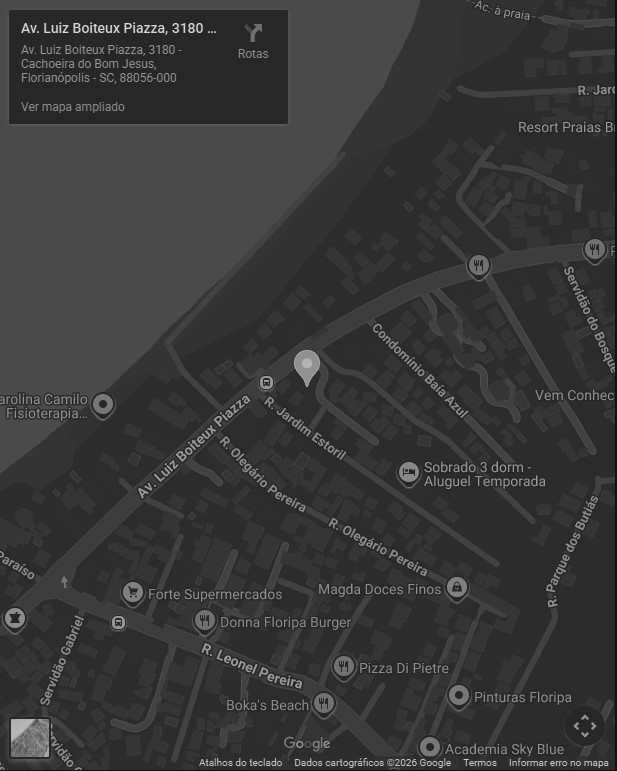Click the Carolina Camilo Fisioterapia marker
Screen dimensions: 617x771
tap(103, 406)
